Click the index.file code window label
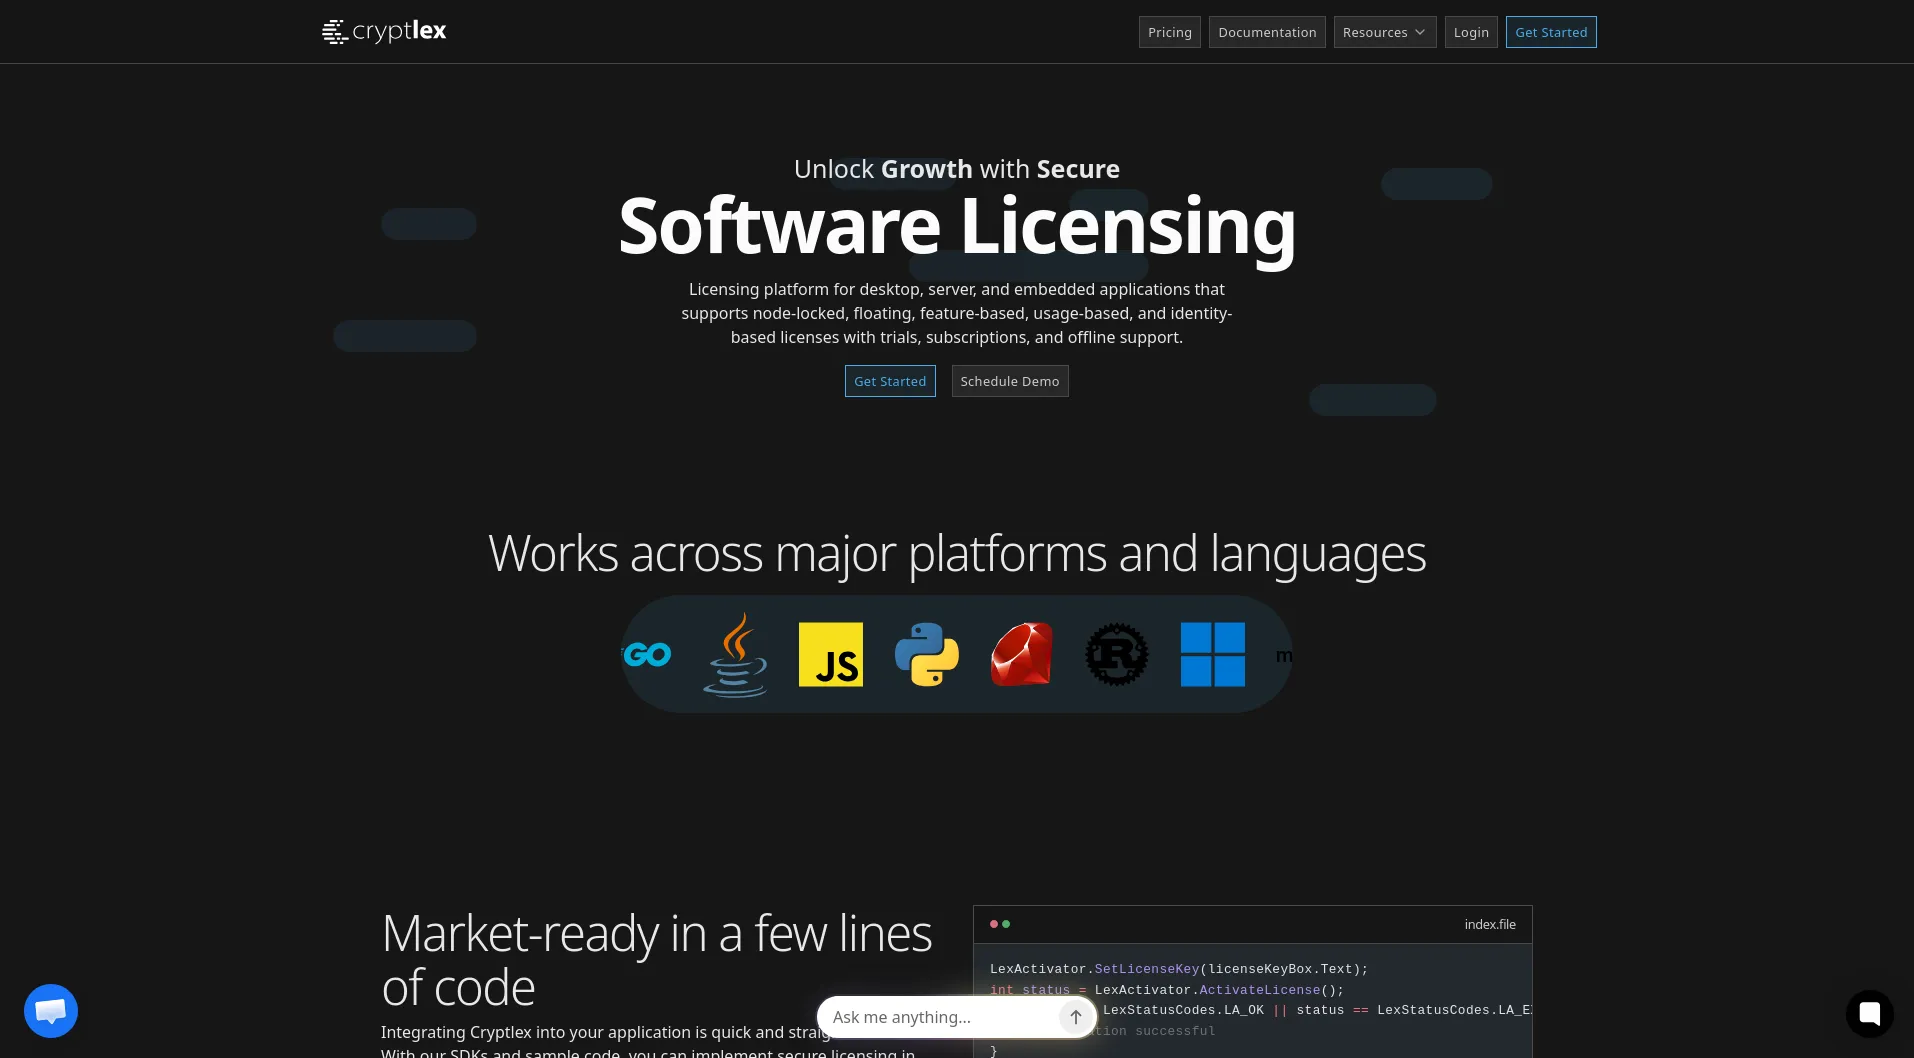Screen dimensions: 1914x1058 tap(1489, 924)
